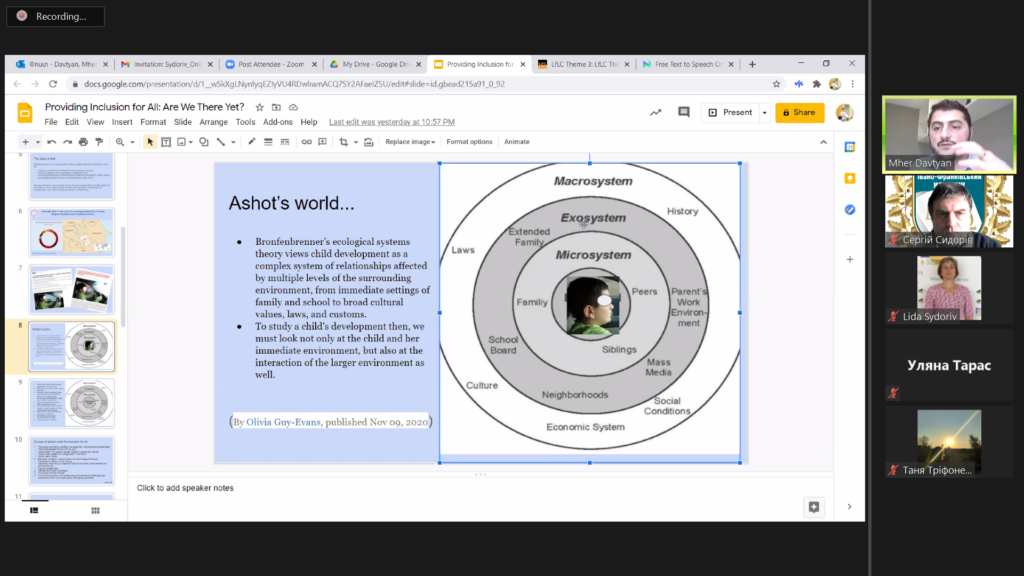This screenshot has width=1024, height=576.
Task: Switch to filmstrip view toggle
Action: point(34,511)
